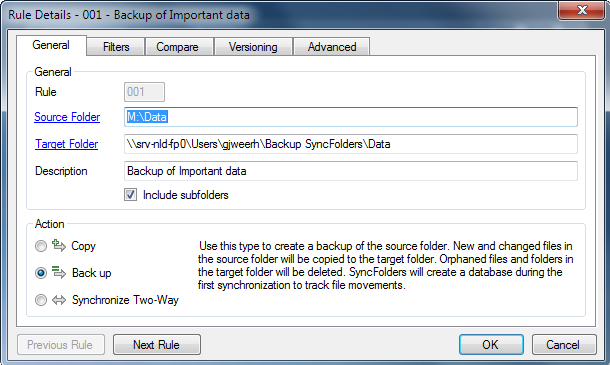
Task: Click the Back up action arrow icon
Action: coord(59,272)
